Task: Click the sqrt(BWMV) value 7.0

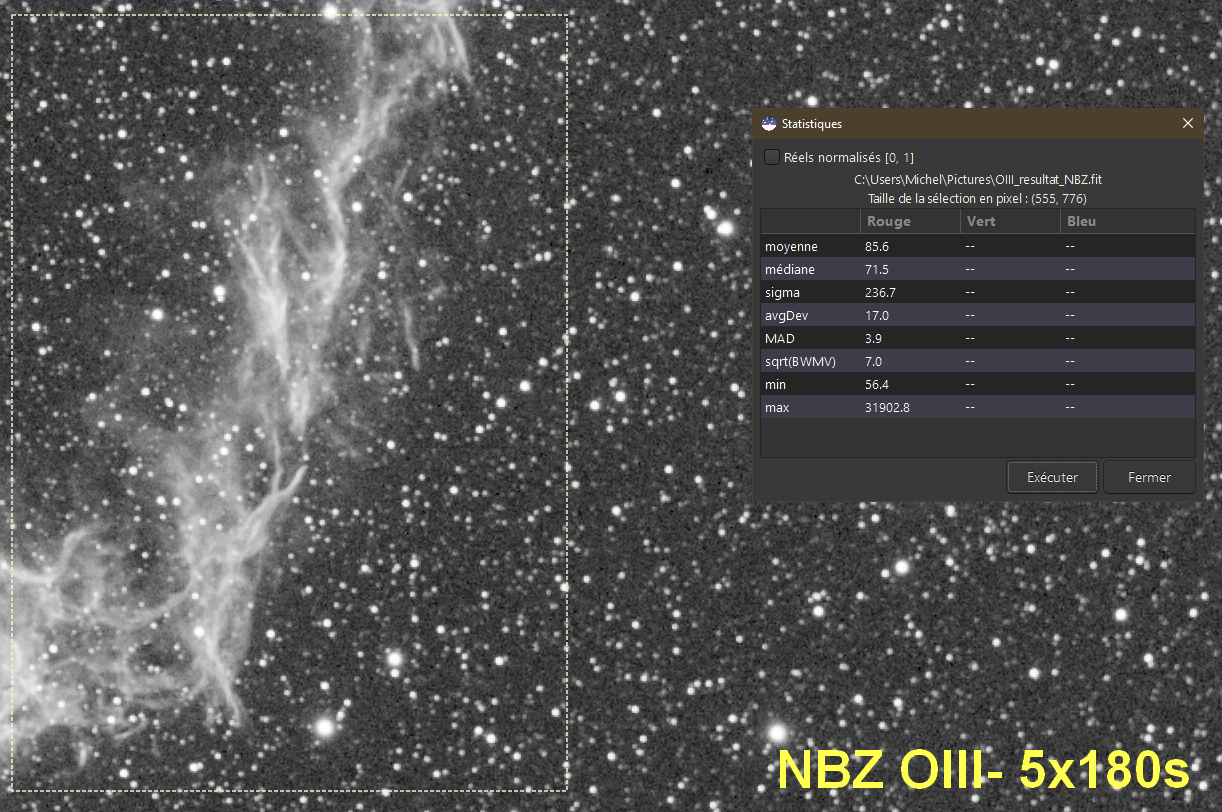Action: [x=873, y=361]
